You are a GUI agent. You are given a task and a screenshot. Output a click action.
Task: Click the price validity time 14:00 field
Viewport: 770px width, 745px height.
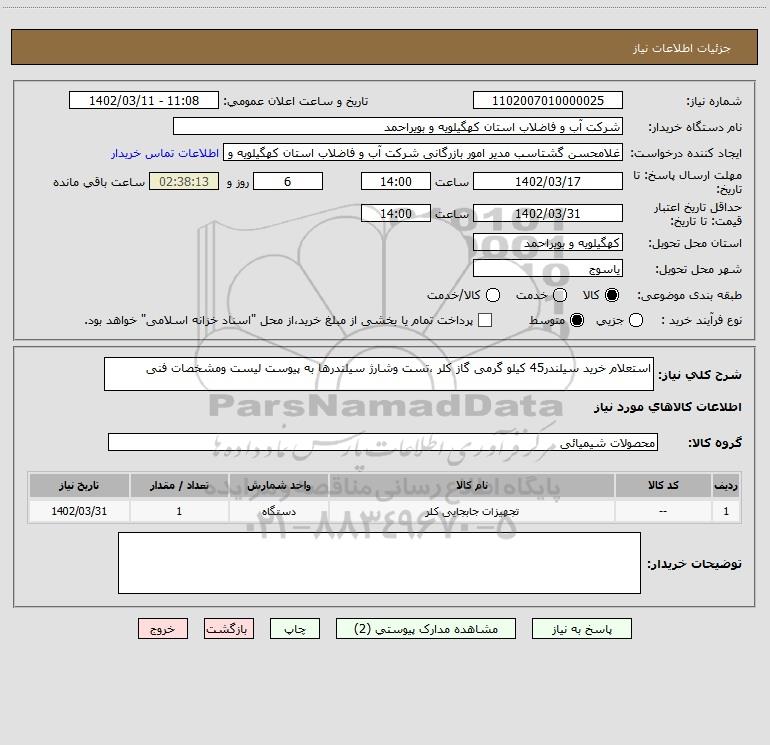click(396, 213)
